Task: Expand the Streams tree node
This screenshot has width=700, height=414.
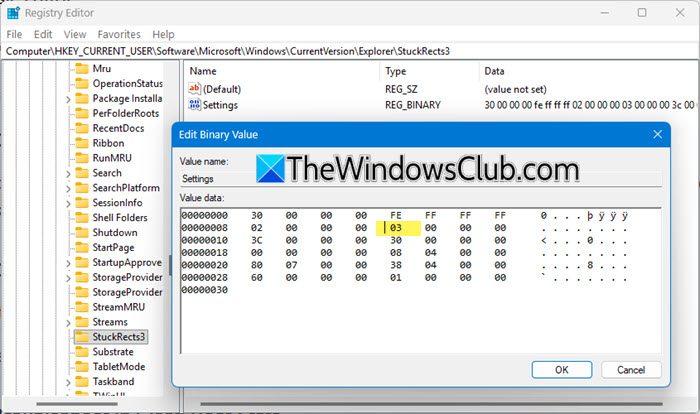Action: point(68,323)
